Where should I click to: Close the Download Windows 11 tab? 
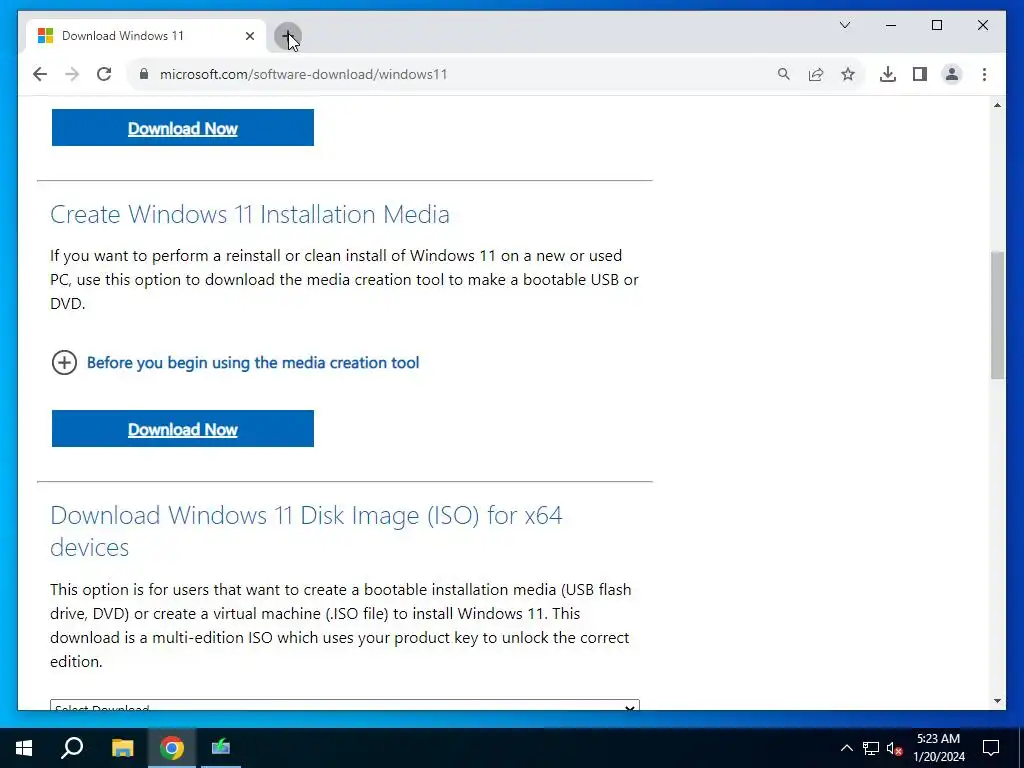[249, 36]
